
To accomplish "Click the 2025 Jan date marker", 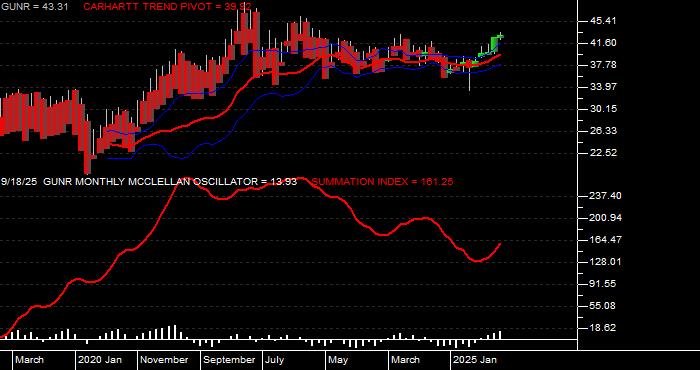I will 475,360.
